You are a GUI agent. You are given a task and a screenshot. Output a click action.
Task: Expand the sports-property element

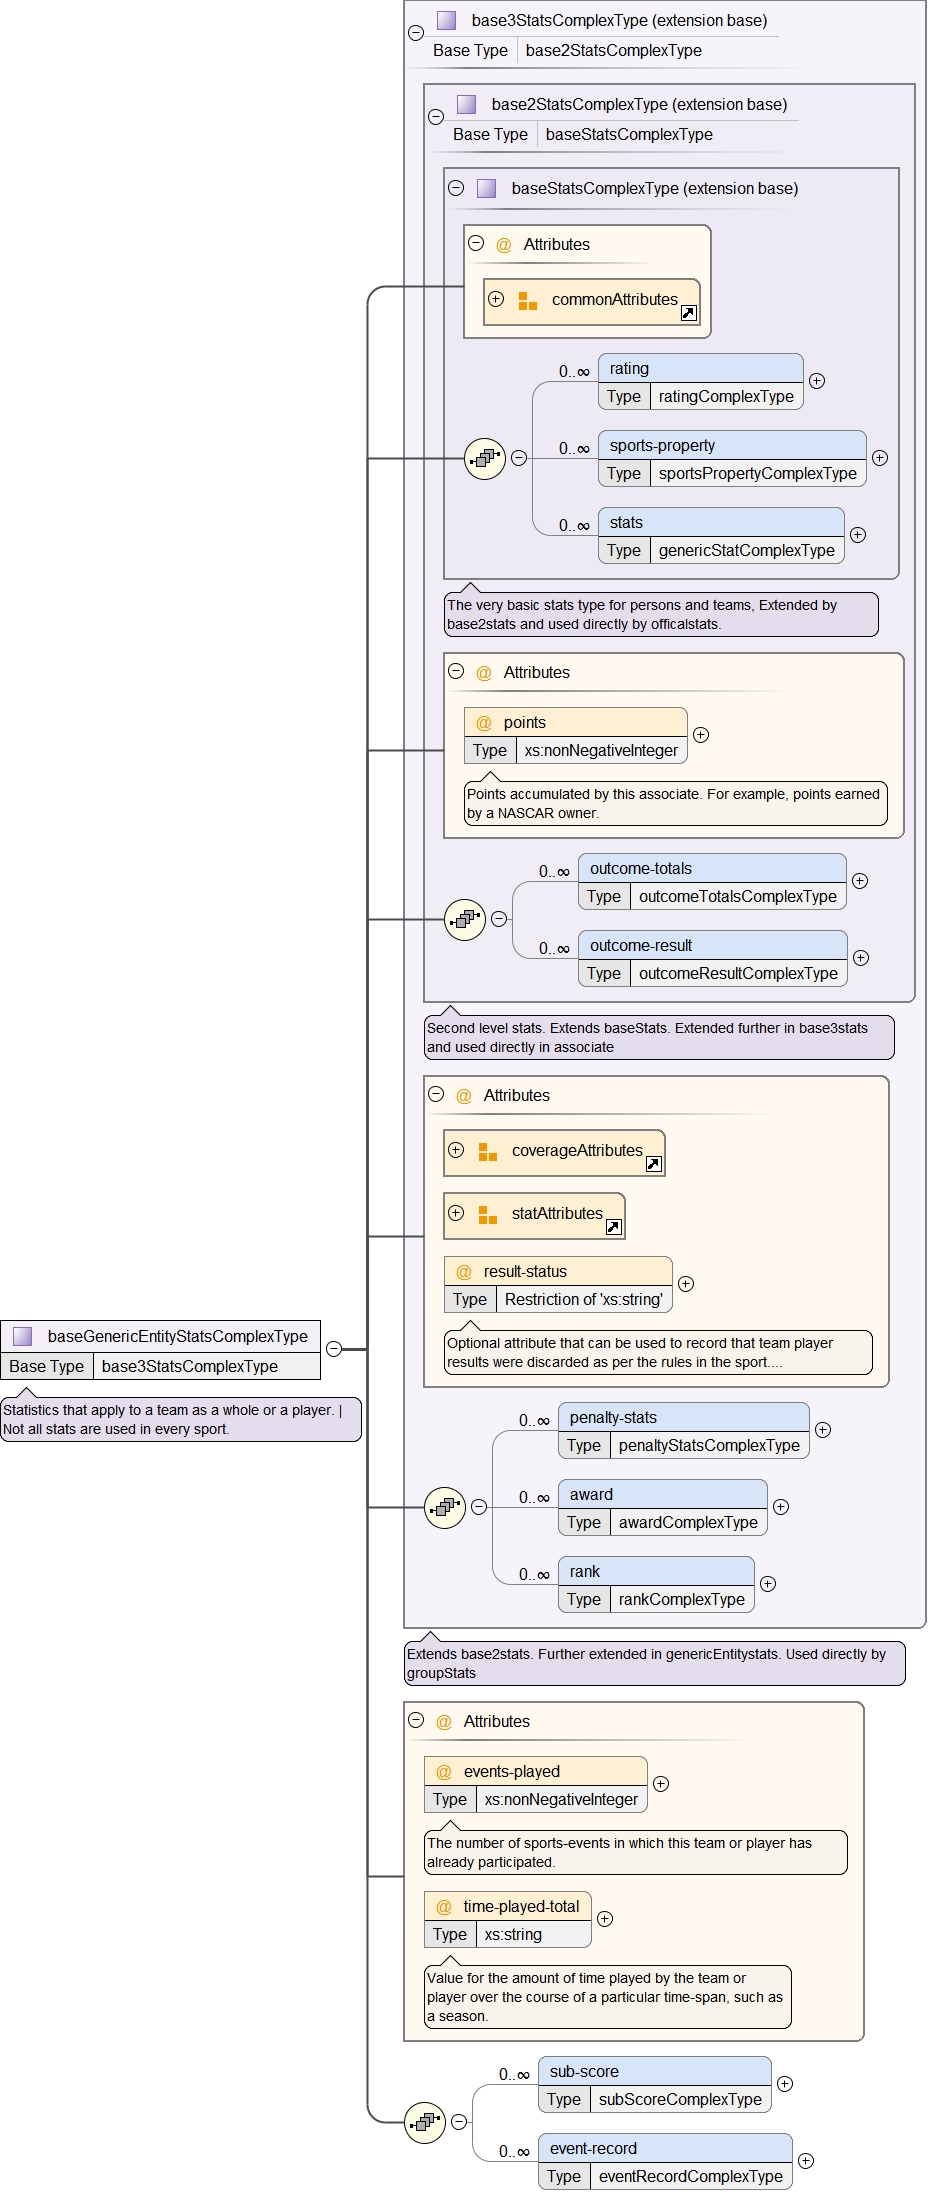[880, 458]
